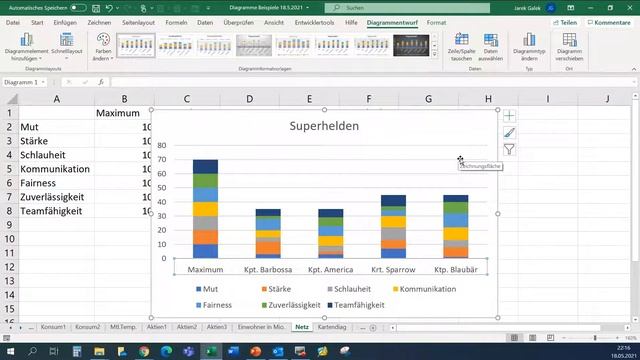Open the Farben ändern palette
This screenshot has height=360, width=640.
103,47
